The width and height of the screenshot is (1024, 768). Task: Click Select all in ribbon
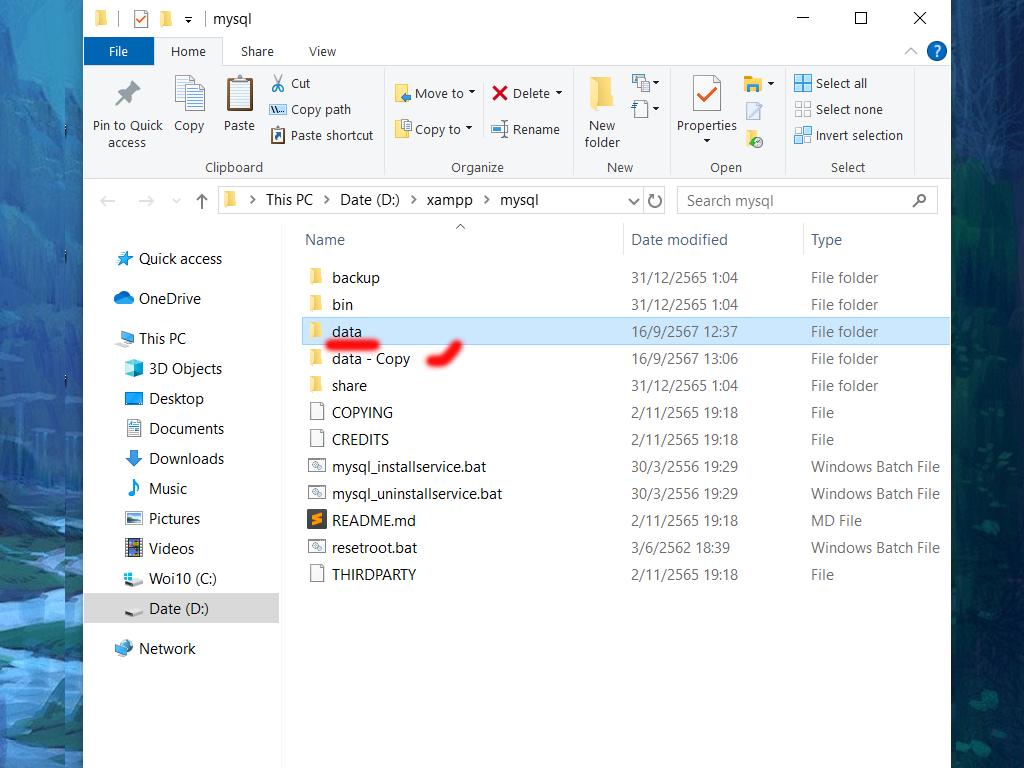[x=831, y=83]
